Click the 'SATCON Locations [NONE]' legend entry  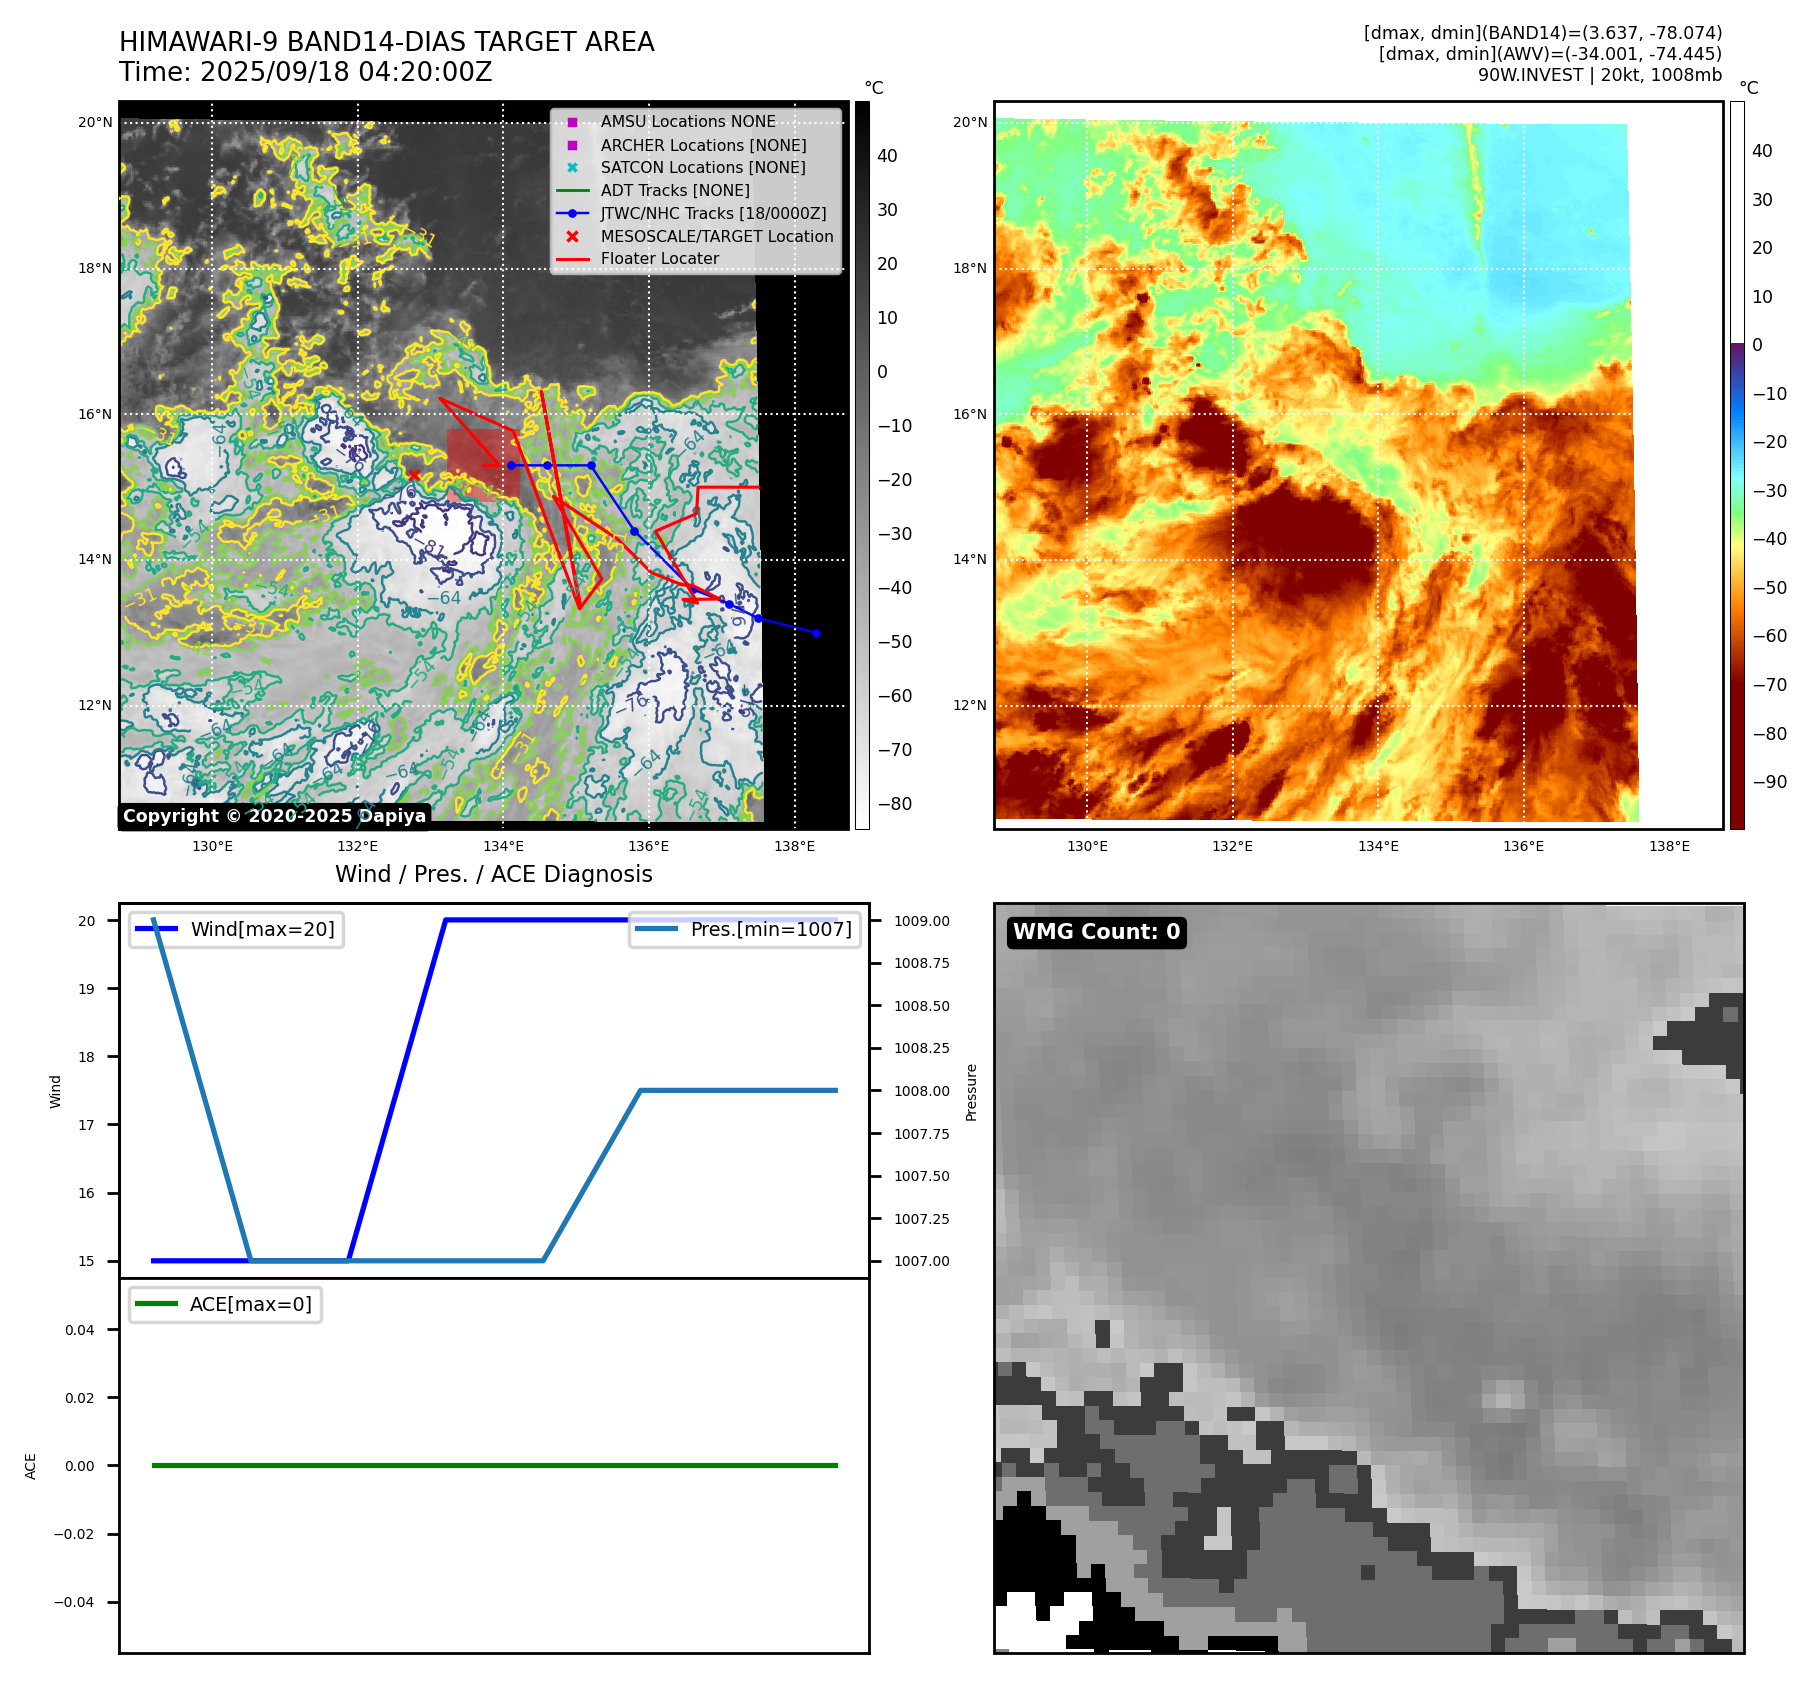(703, 167)
